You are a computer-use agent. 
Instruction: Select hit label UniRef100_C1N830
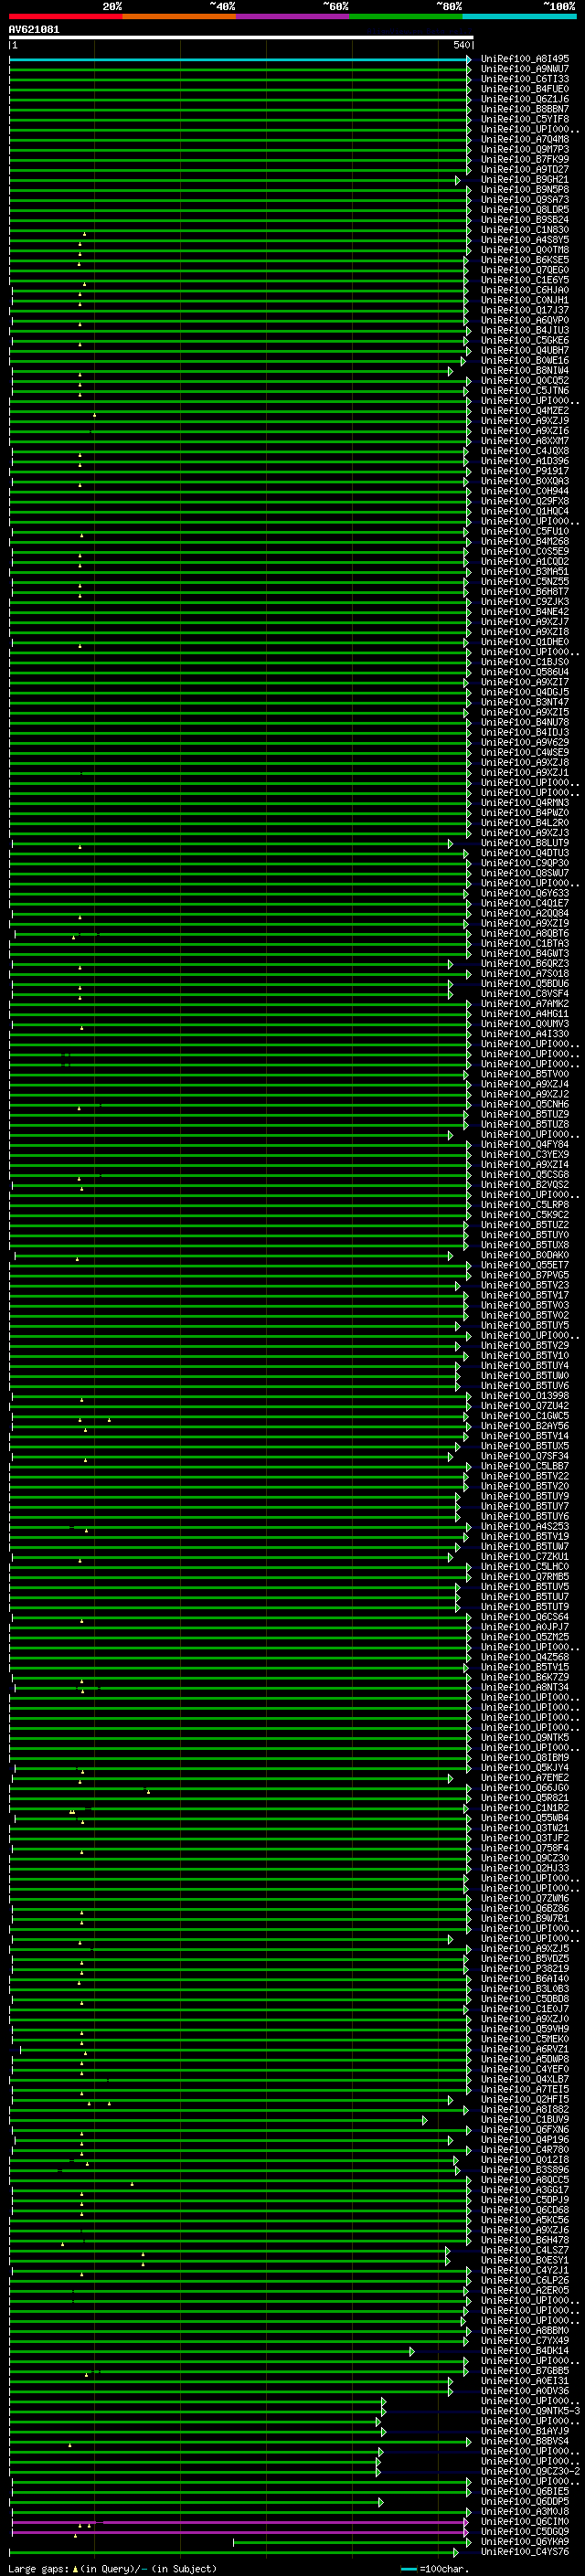524,230
